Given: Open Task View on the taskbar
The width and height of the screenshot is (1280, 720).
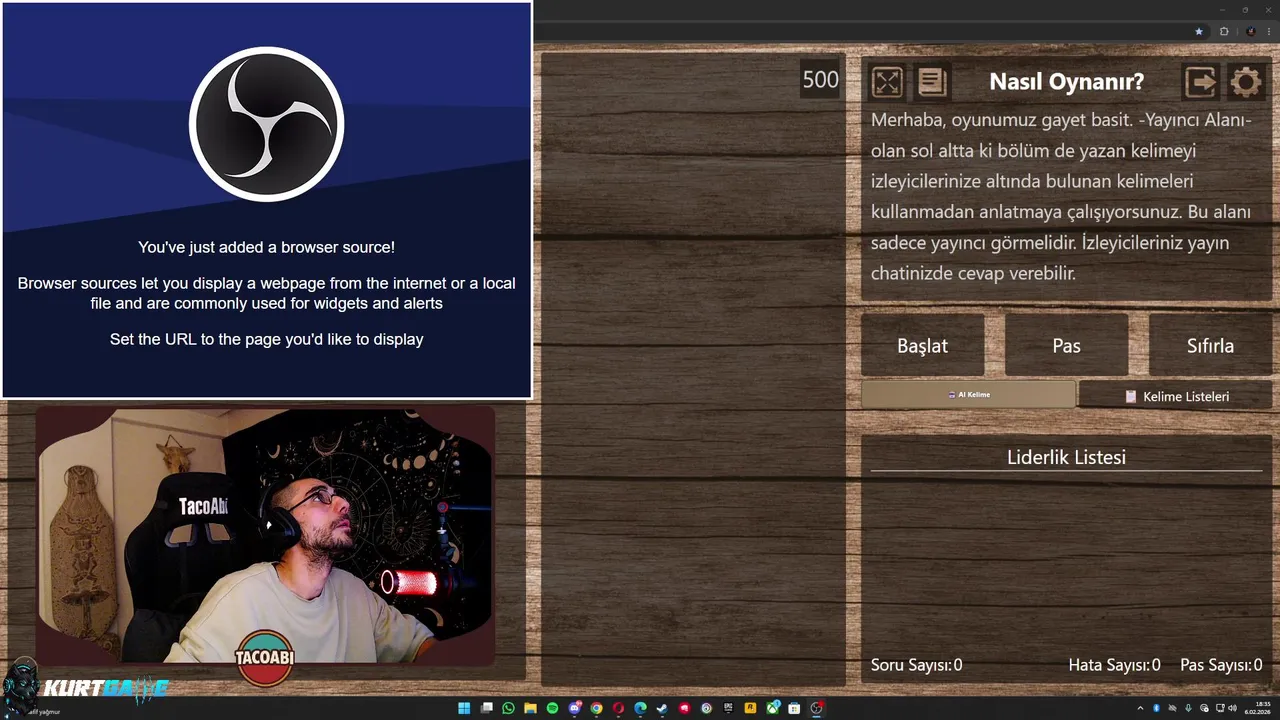Looking at the screenshot, I should 487,708.
